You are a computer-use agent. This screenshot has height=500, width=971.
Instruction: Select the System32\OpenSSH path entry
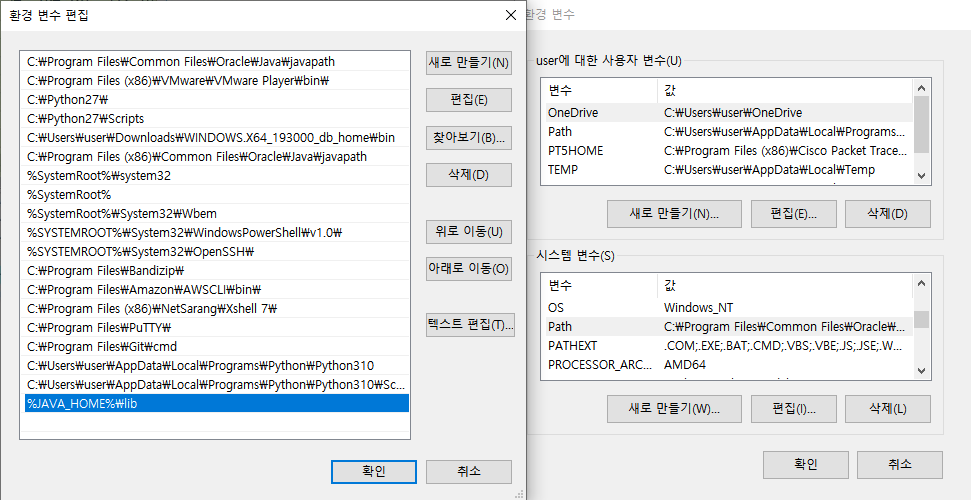click(217, 252)
